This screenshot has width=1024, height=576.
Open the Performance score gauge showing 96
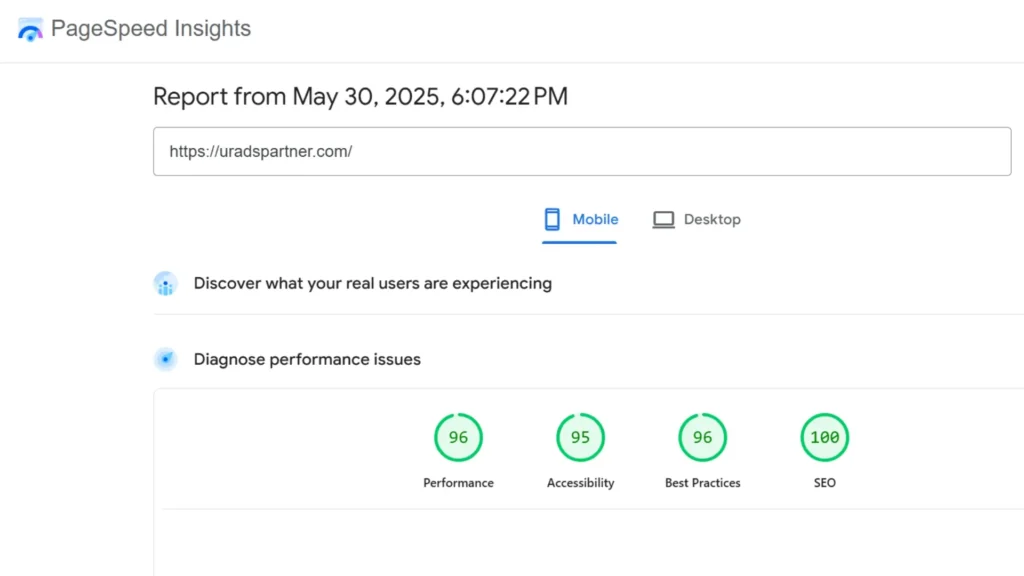pos(458,437)
